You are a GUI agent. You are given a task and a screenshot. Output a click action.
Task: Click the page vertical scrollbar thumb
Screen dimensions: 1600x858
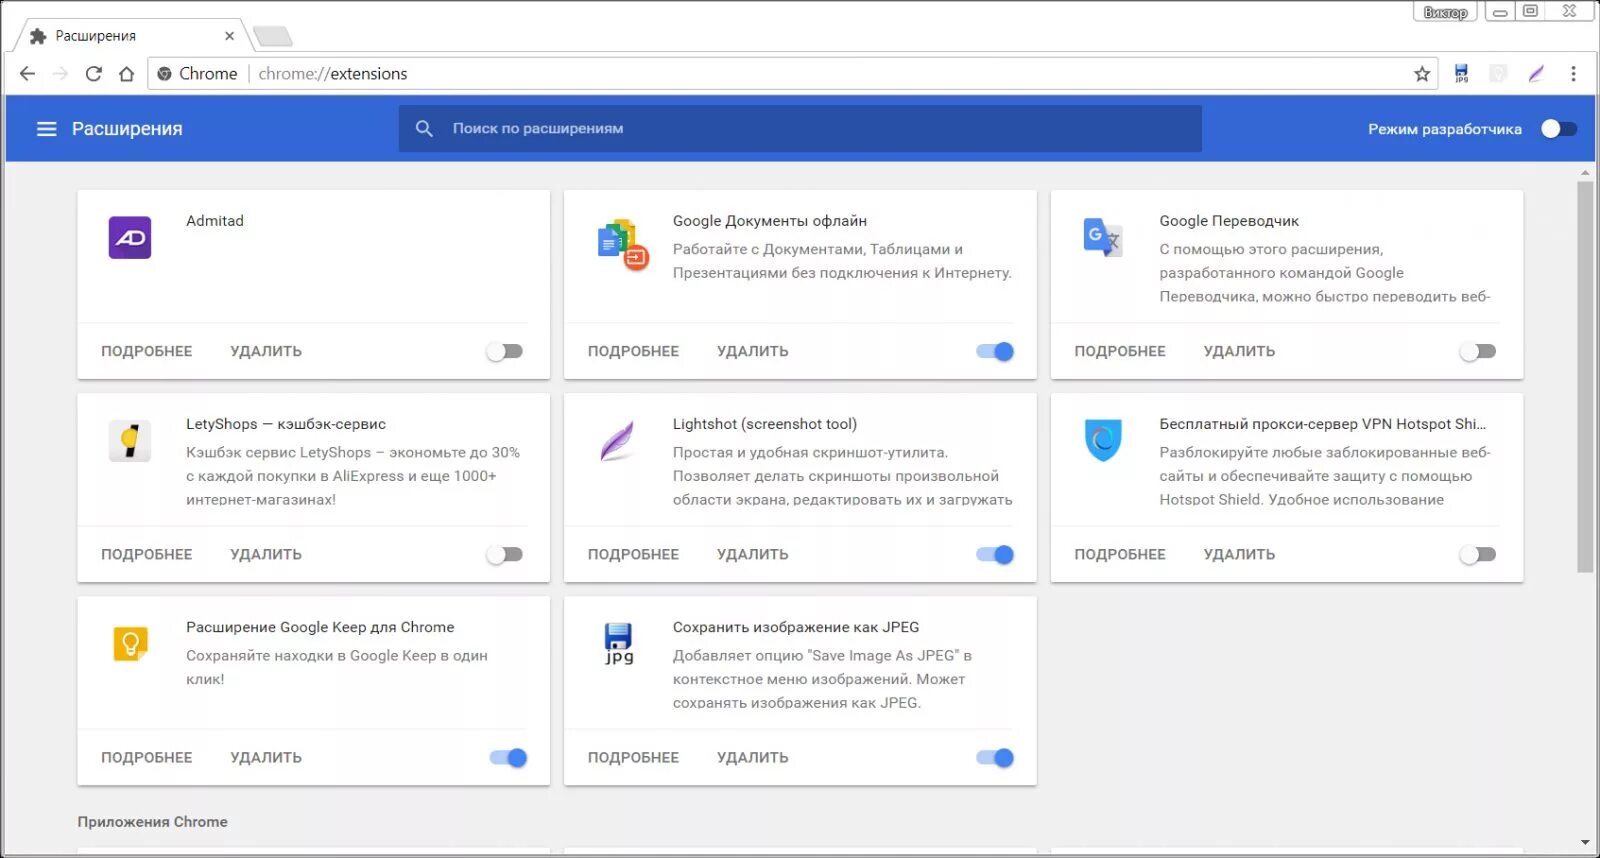click(1585, 377)
